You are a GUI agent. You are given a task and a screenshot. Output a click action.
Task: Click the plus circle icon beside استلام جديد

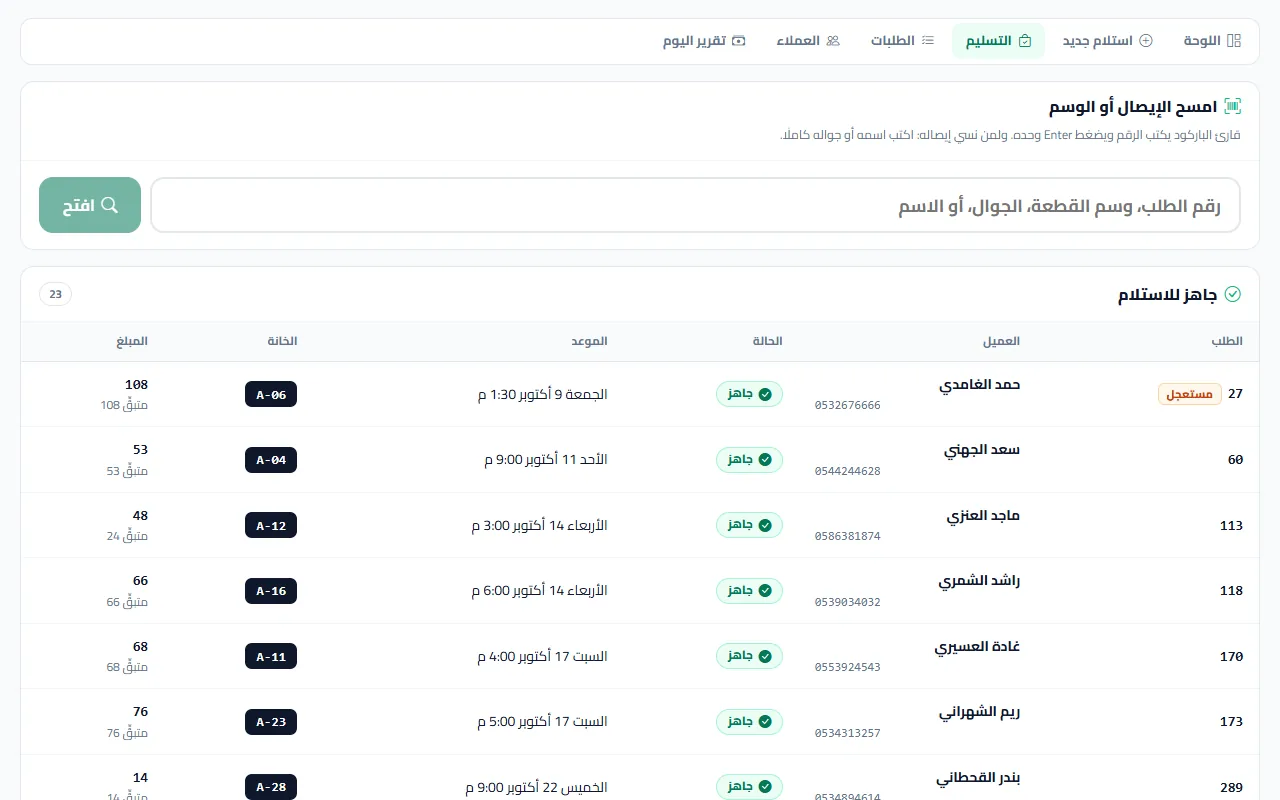coord(1146,41)
